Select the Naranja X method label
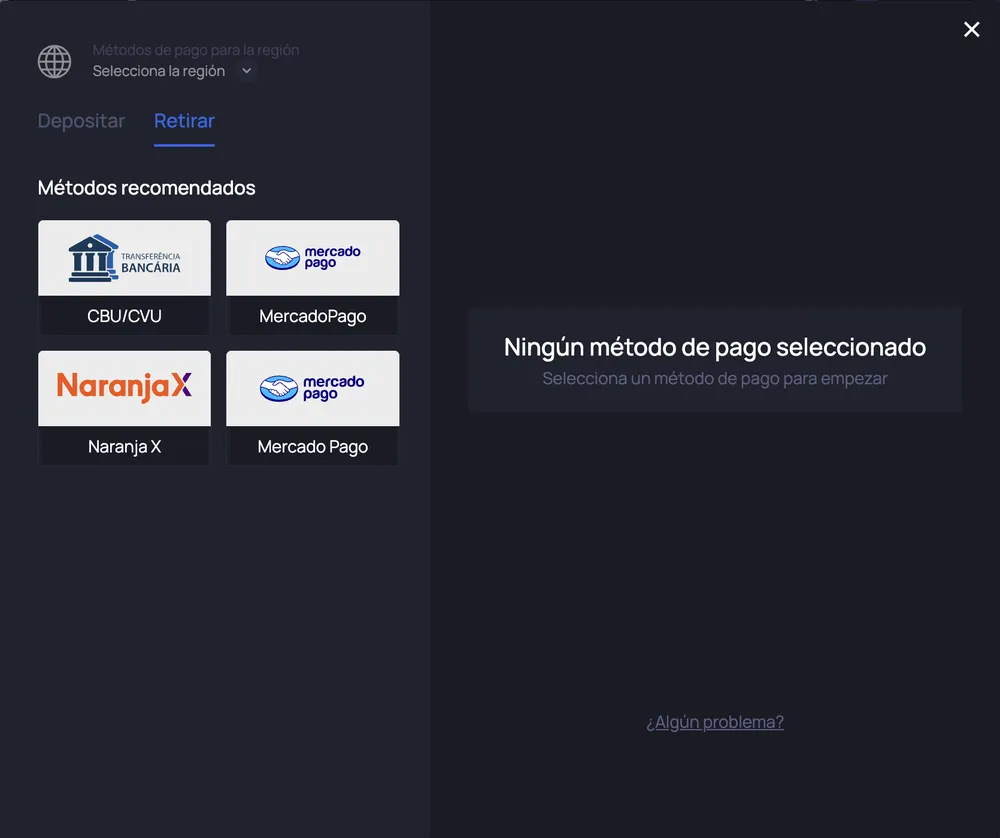This screenshot has width=1000, height=838. point(124,446)
